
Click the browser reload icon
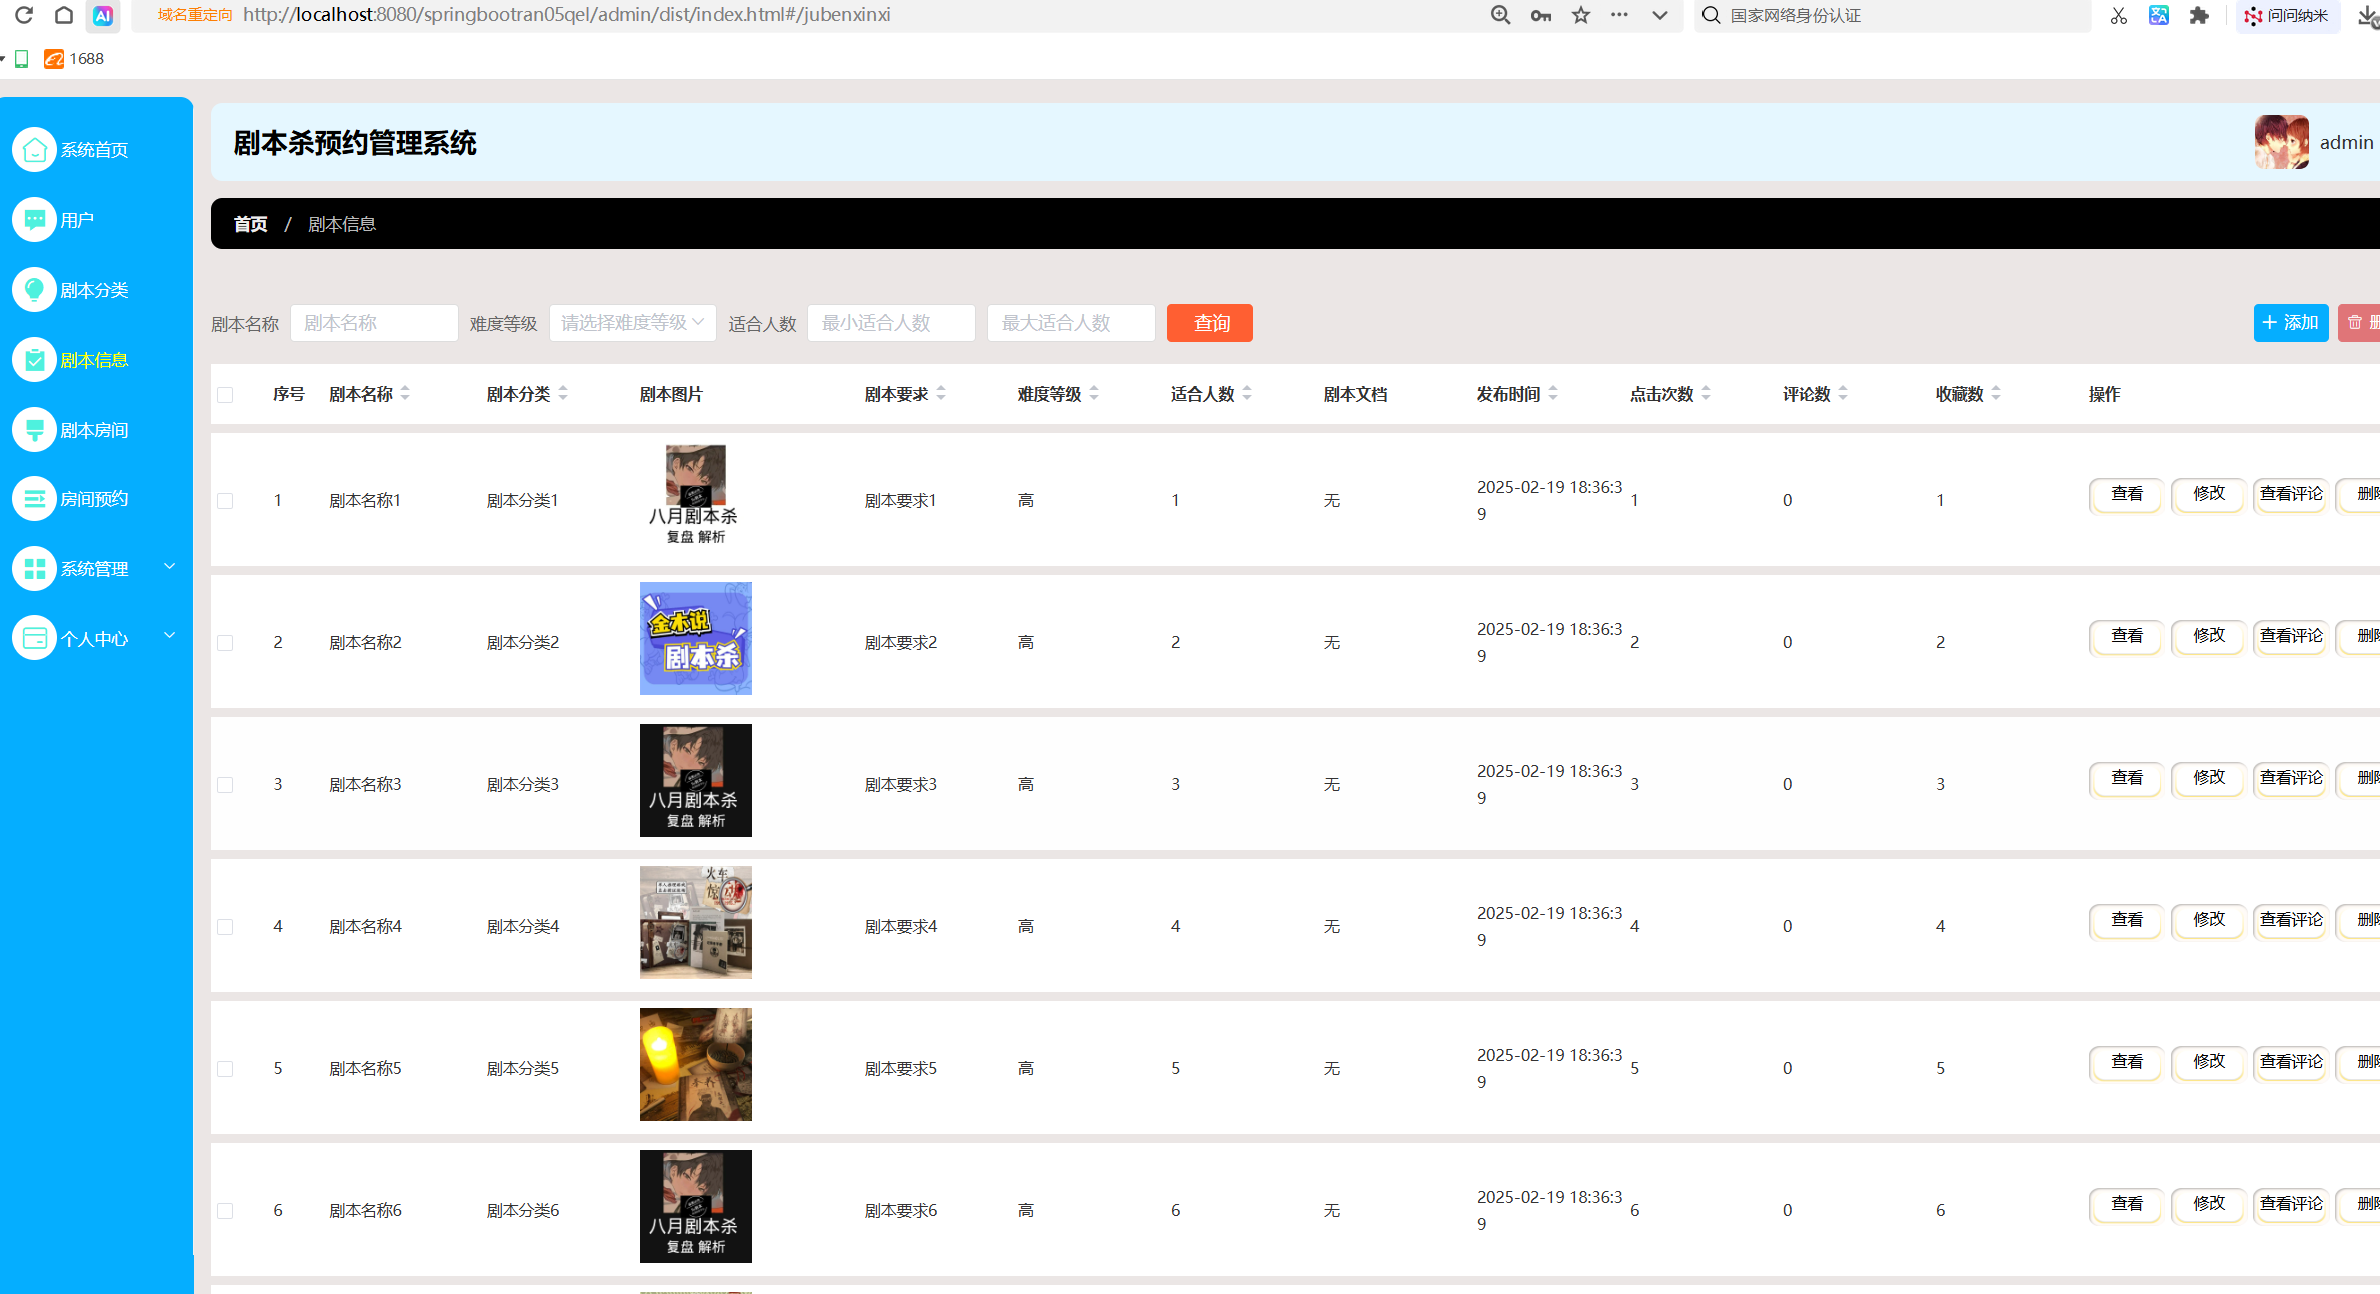point(24,15)
